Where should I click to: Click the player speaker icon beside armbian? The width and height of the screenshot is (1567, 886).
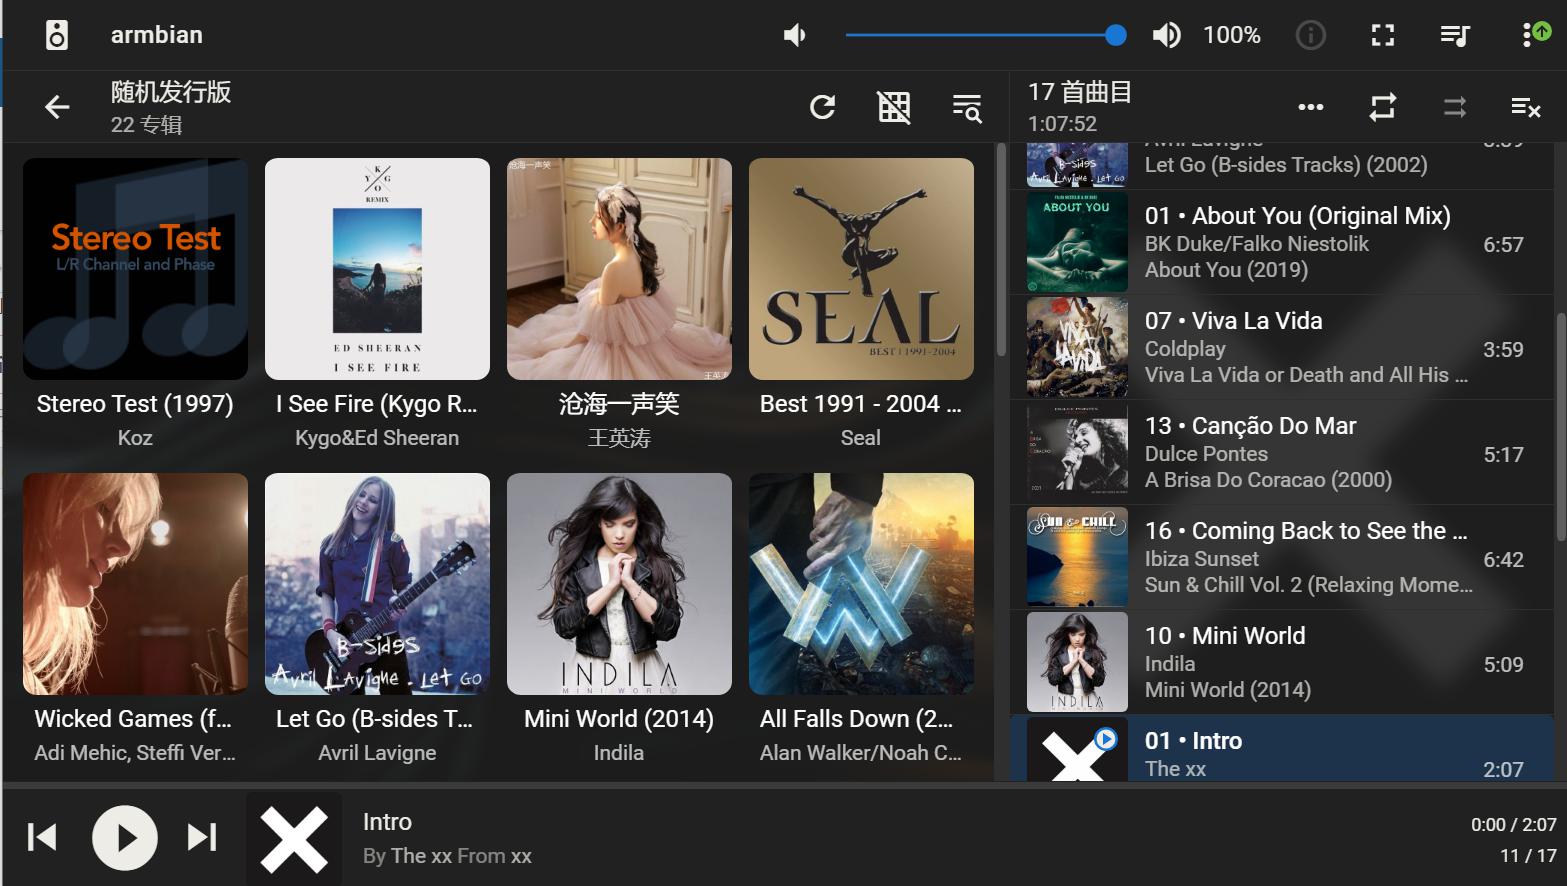click(57, 35)
